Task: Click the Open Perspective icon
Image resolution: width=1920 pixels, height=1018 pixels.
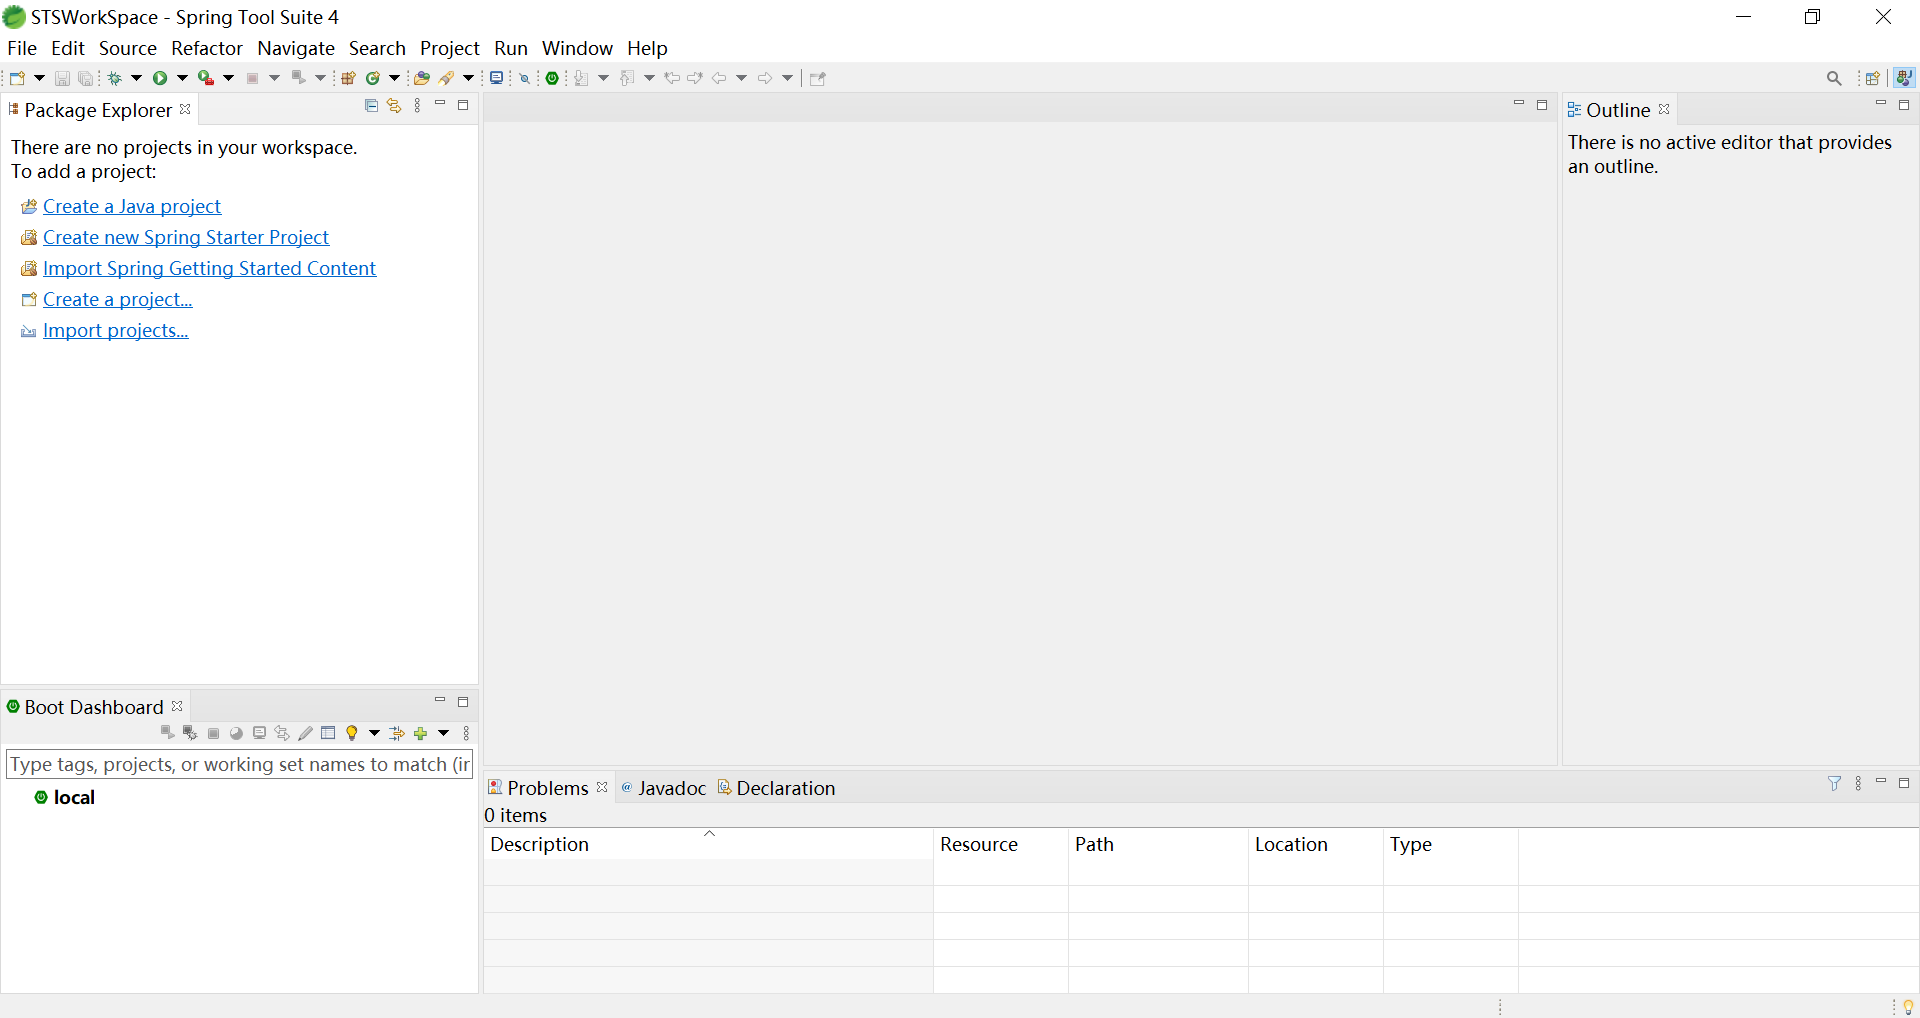Action: coord(1872,78)
